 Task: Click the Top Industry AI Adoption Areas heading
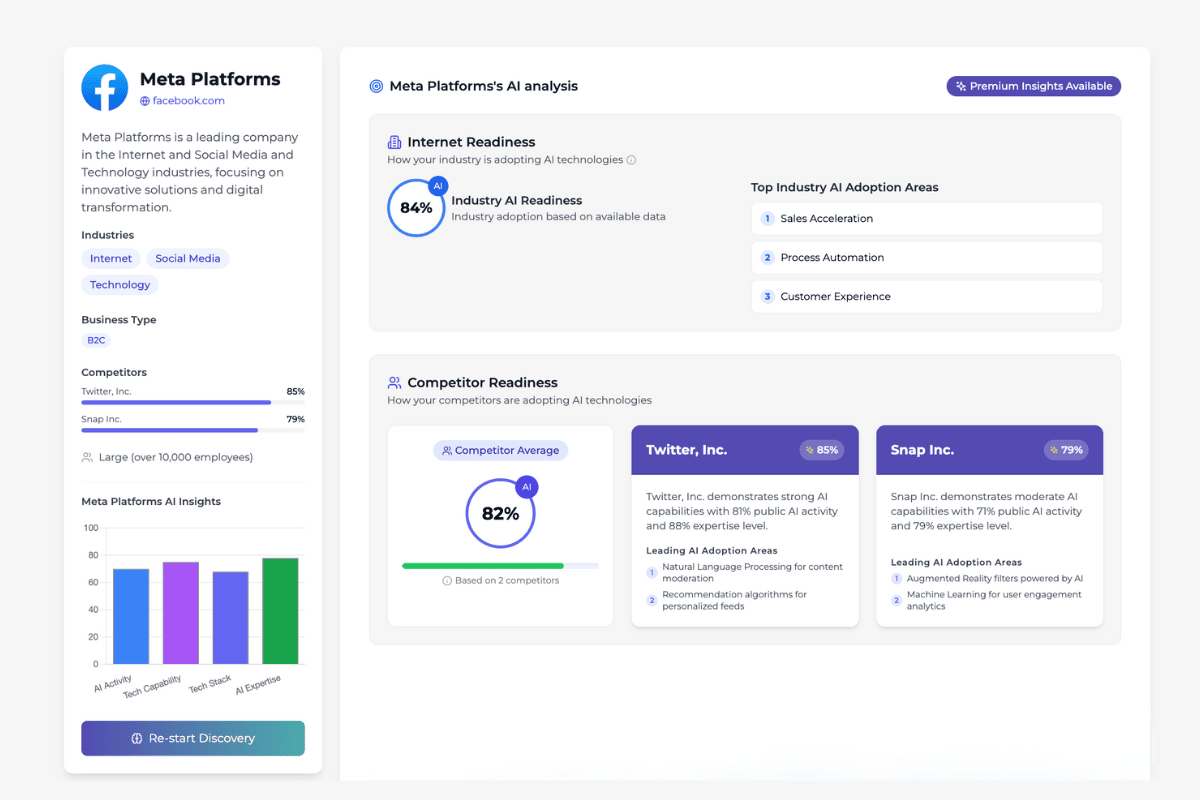tap(845, 187)
